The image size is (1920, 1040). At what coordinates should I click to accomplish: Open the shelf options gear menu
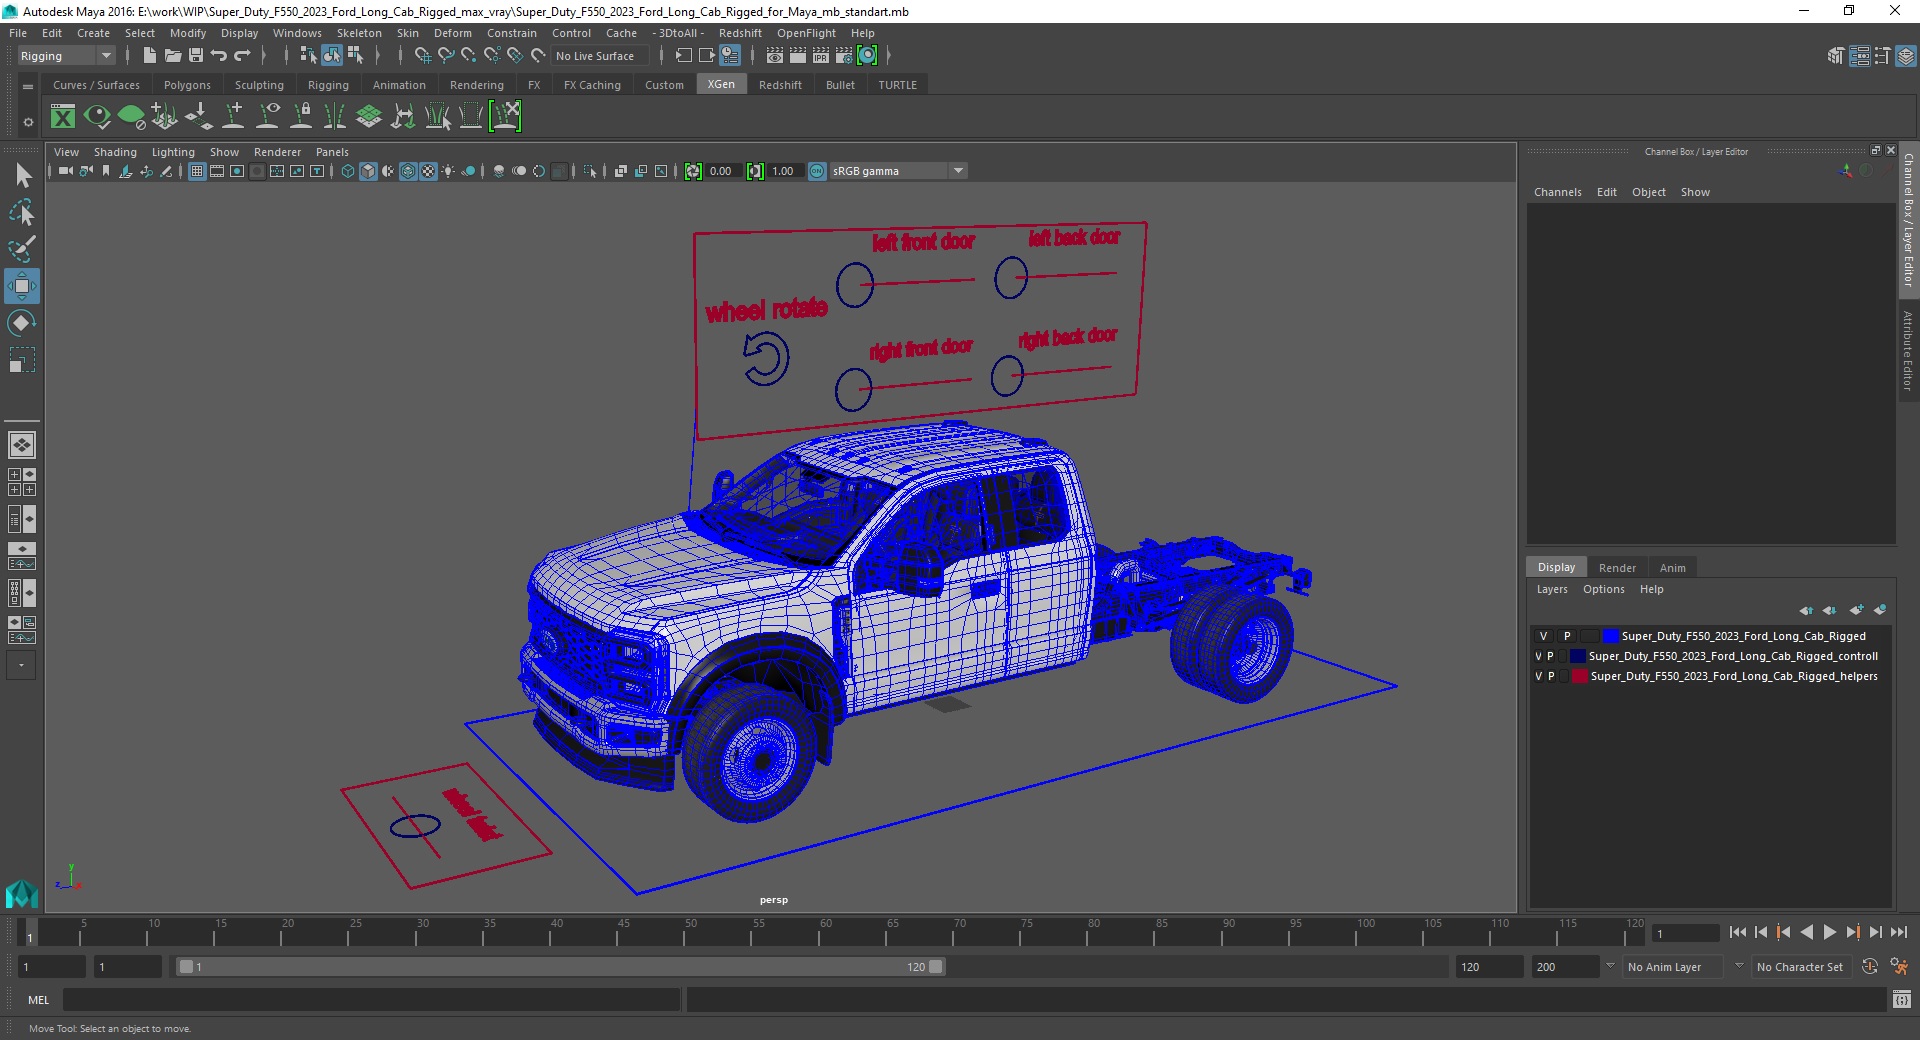(28, 122)
